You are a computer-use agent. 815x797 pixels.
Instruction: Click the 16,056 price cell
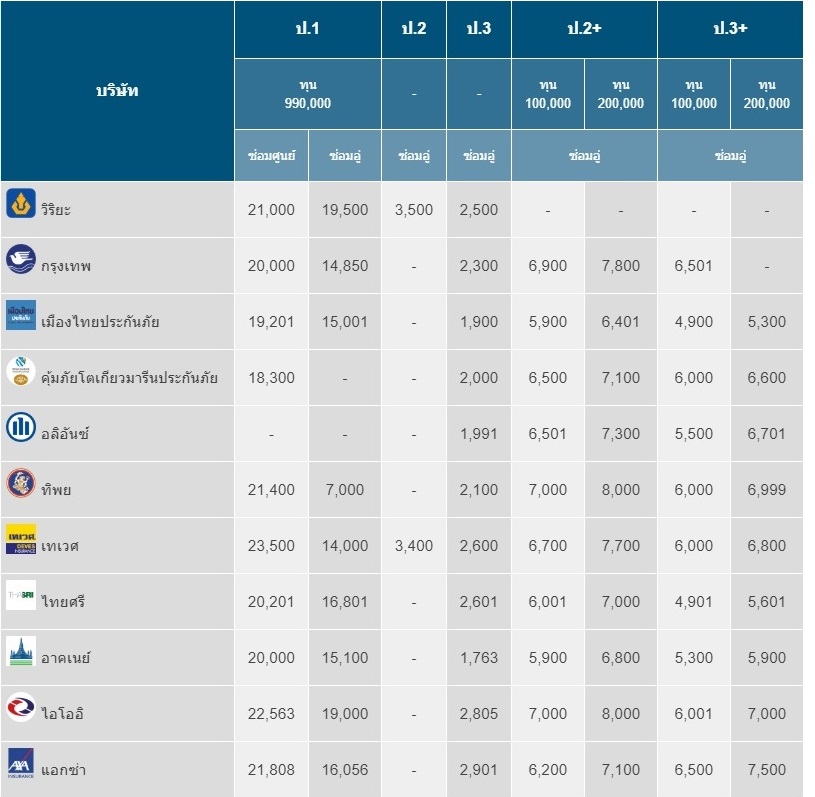pyautogui.click(x=345, y=770)
